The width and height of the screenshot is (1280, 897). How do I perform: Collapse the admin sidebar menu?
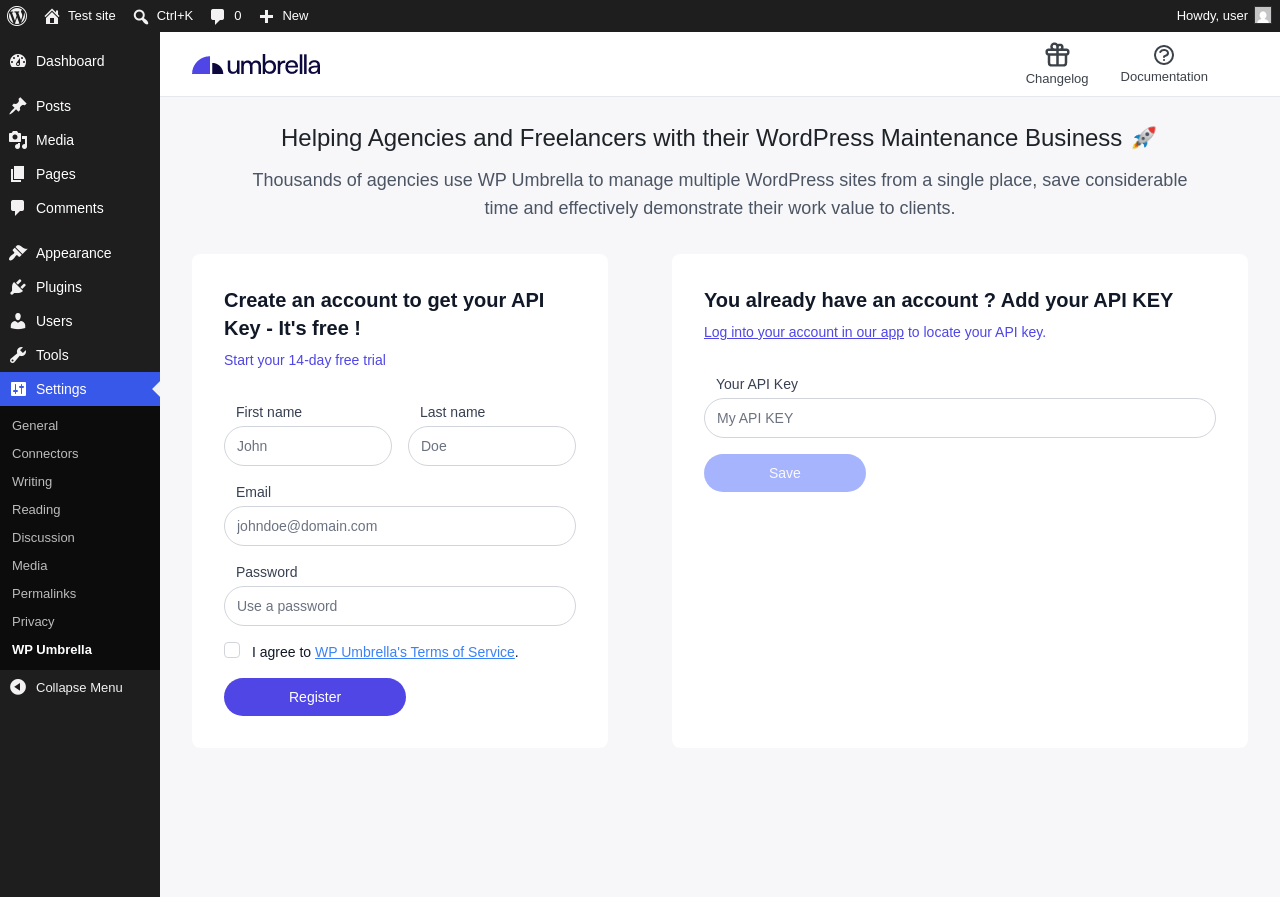(x=80, y=687)
